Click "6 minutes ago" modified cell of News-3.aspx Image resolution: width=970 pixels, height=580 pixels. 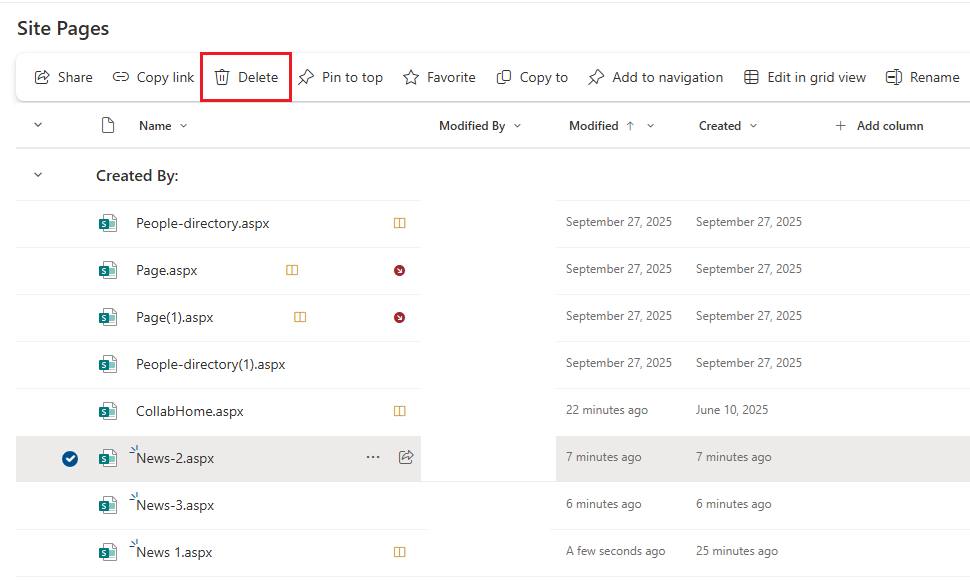(x=604, y=504)
